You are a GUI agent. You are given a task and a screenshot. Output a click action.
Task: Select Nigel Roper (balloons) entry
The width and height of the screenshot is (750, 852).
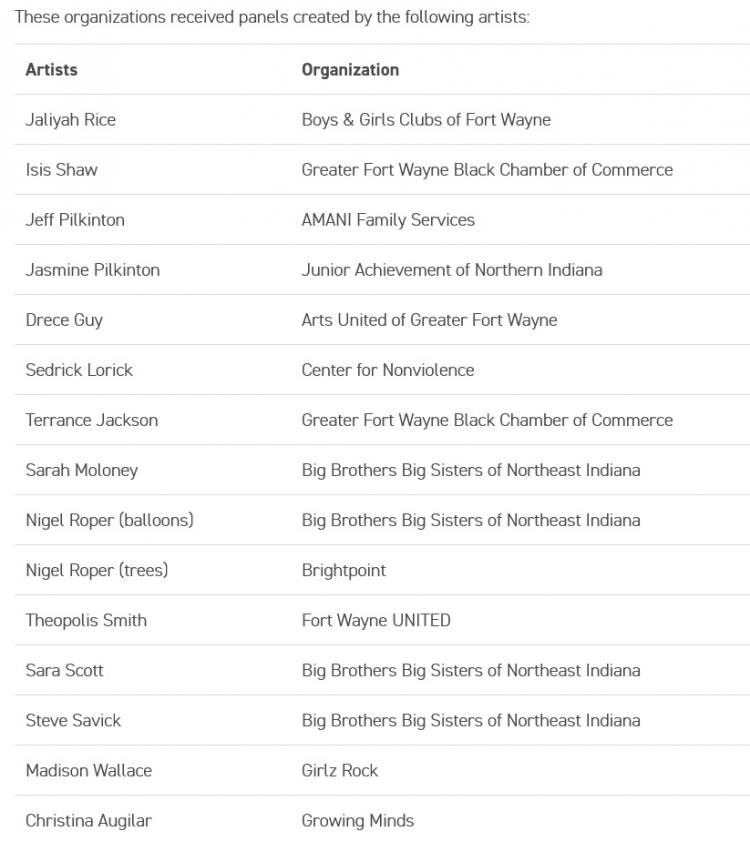(110, 520)
